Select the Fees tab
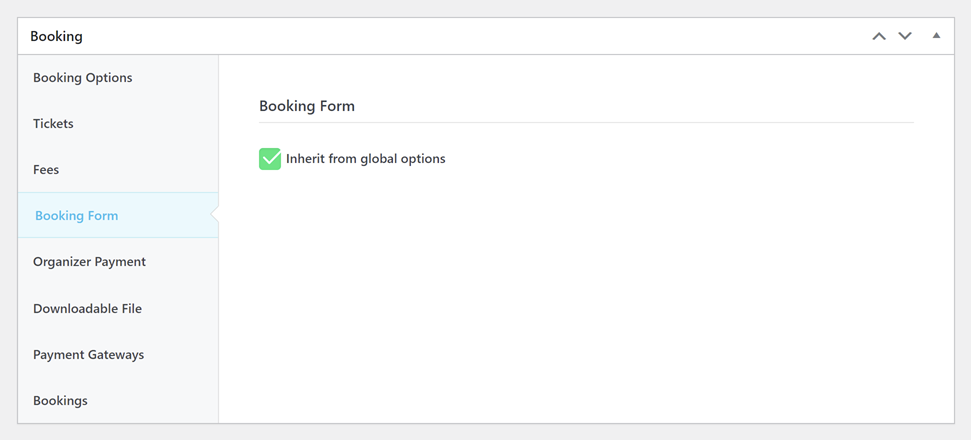The image size is (971, 440). [46, 170]
